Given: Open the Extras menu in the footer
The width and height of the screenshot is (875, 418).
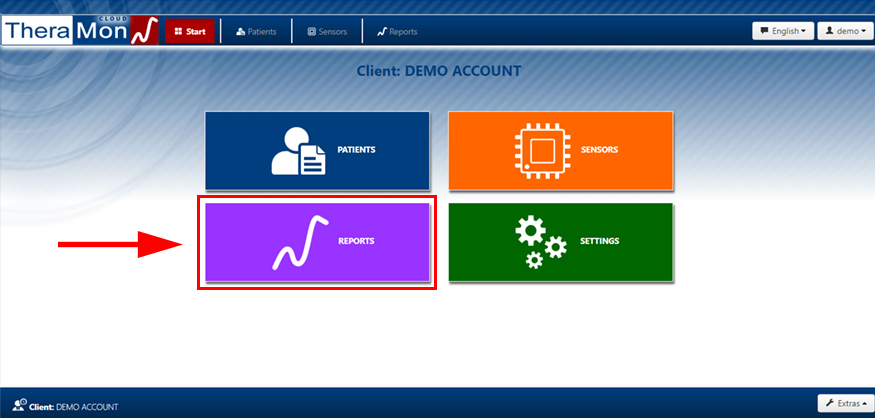Looking at the screenshot, I should [845, 404].
